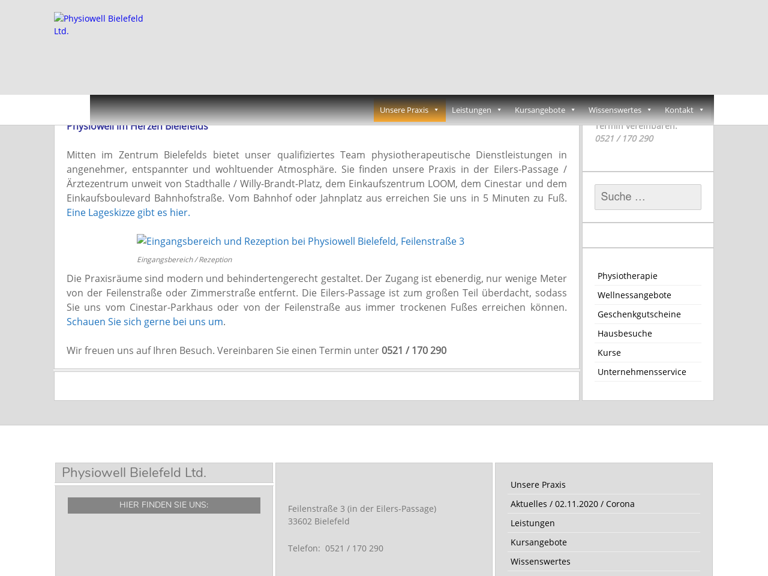Open Aktuelles / 02.11.2020 / Corona footer link

pyautogui.click(x=572, y=504)
